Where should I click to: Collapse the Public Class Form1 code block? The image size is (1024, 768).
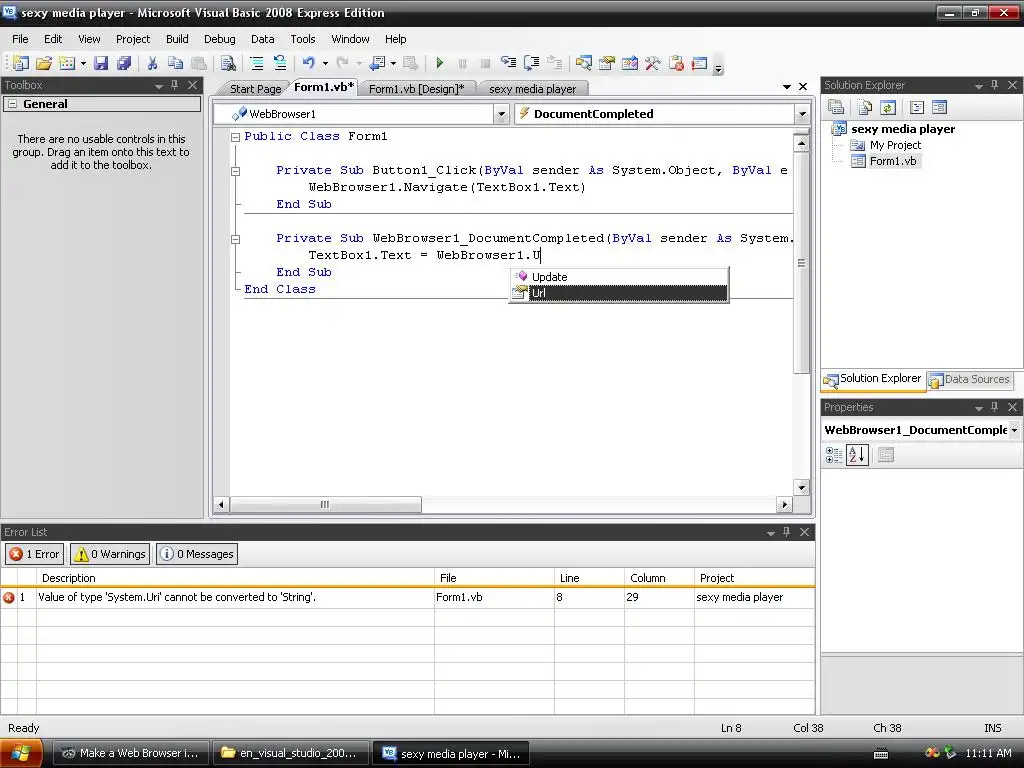(235, 137)
